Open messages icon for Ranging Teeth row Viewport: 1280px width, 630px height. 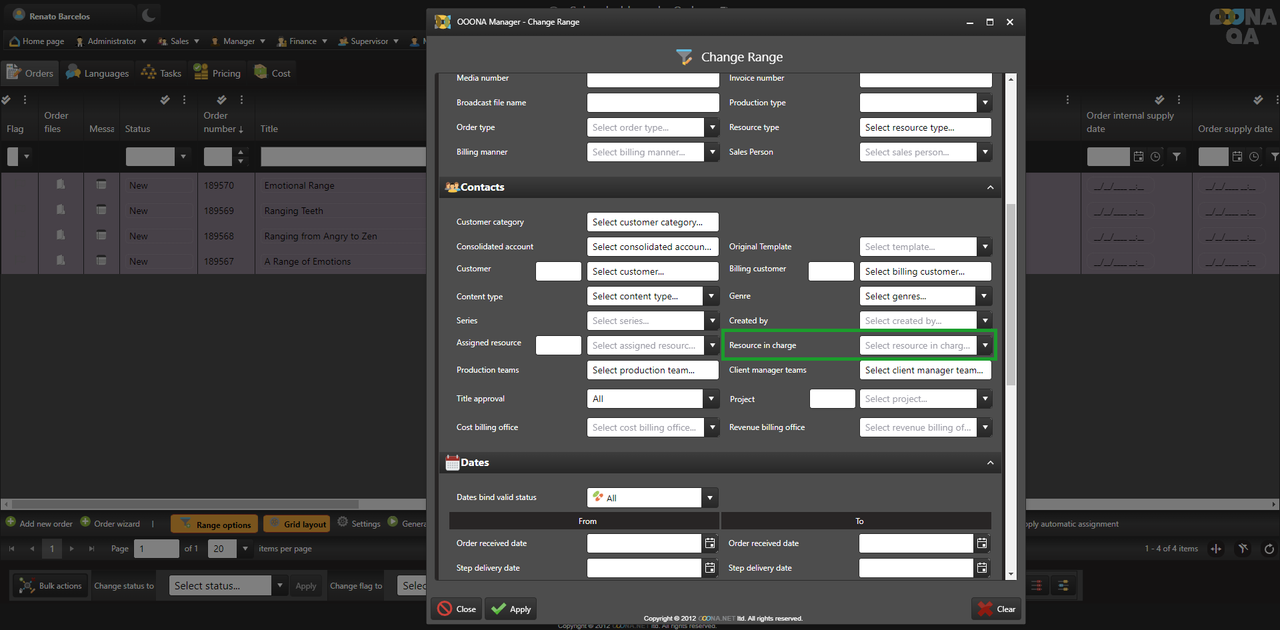tap(101, 211)
